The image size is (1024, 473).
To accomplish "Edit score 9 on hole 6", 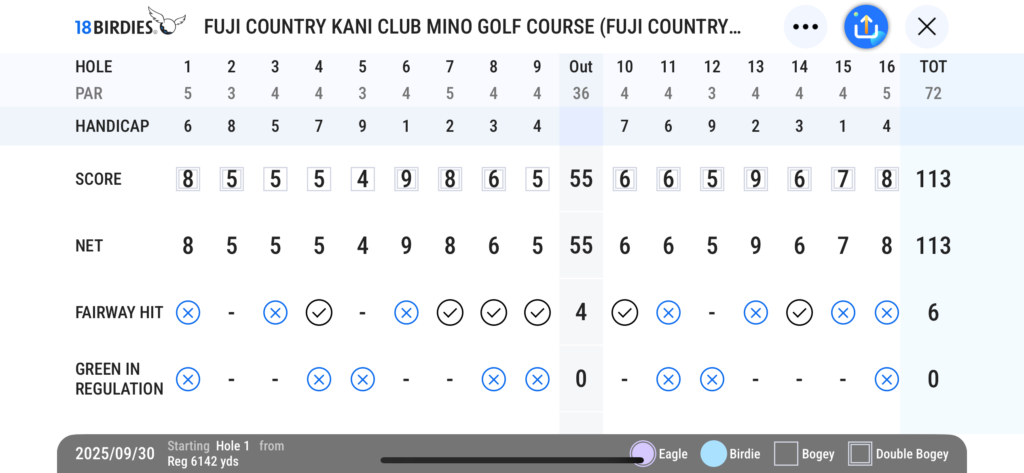I will (406, 179).
